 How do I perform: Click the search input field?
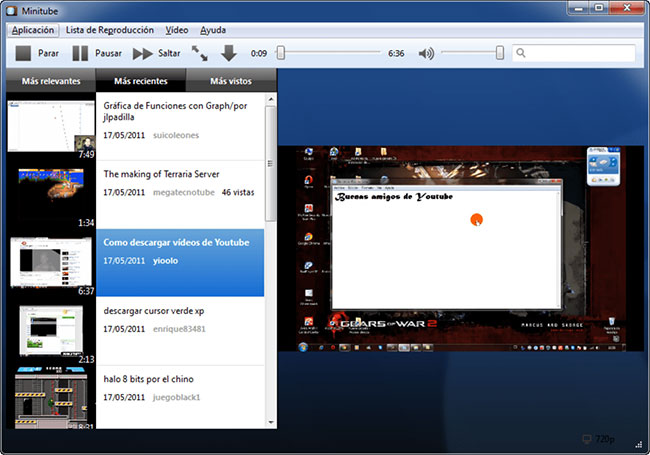pos(574,53)
